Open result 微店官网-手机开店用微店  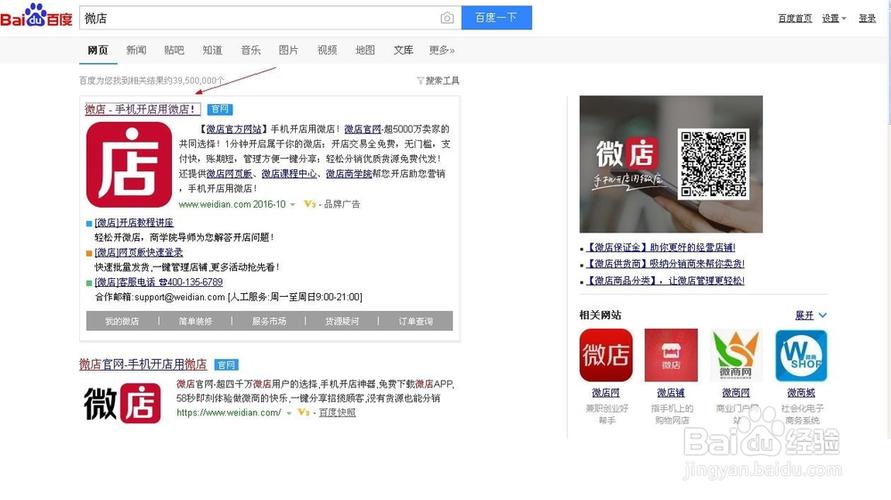(x=143, y=364)
